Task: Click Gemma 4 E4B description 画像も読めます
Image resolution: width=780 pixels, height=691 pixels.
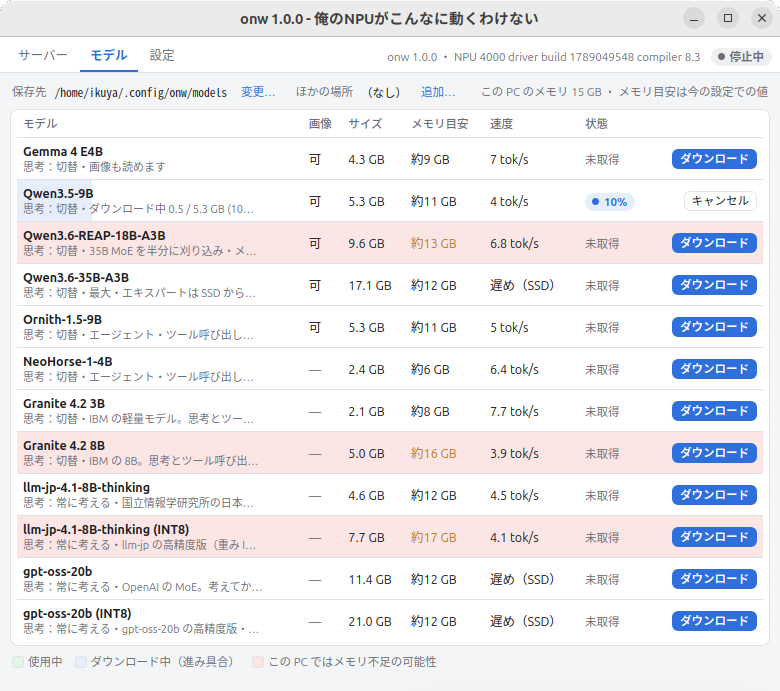Action: 127,167
